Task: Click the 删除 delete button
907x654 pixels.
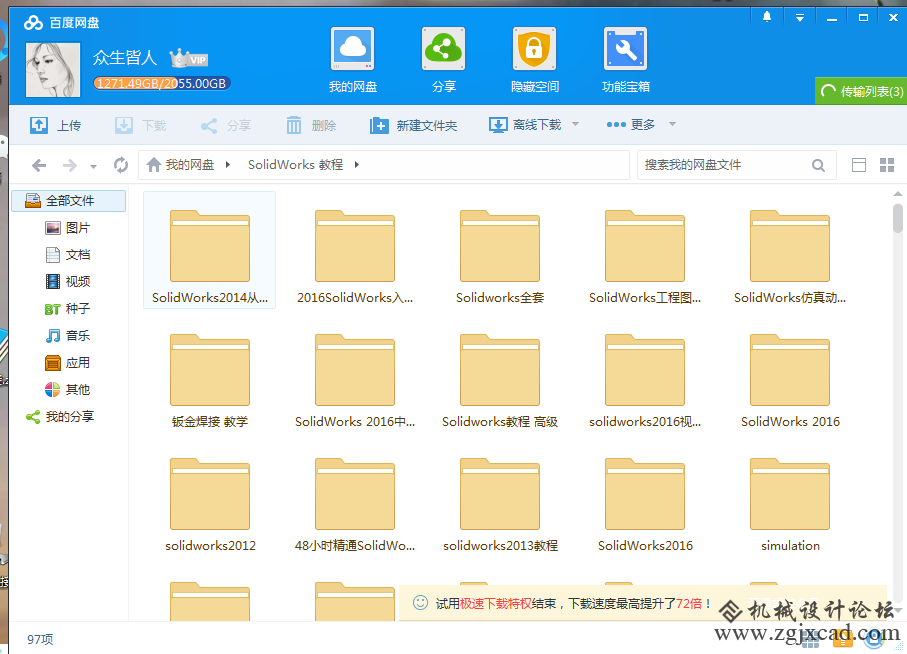Action: tap(311, 125)
